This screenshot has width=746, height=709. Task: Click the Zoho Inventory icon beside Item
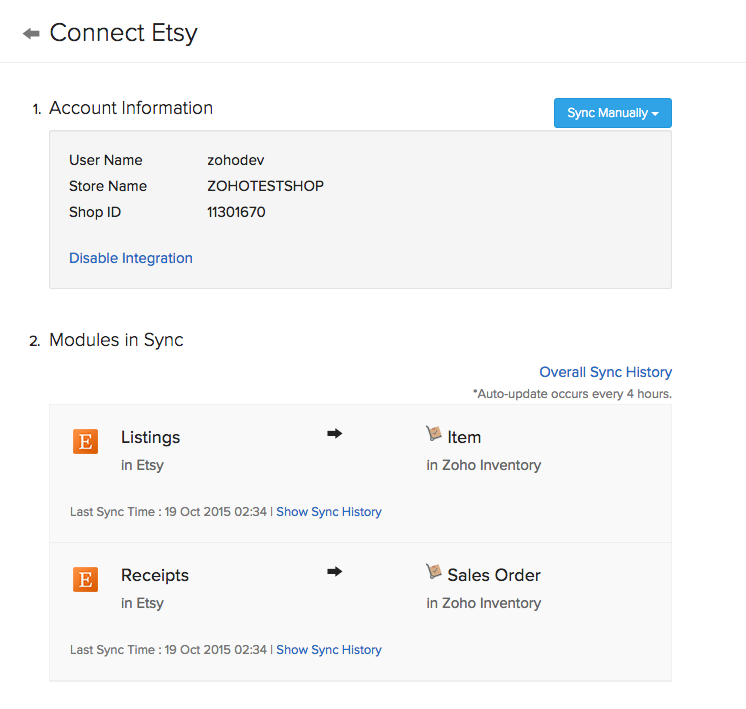point(434,434)
